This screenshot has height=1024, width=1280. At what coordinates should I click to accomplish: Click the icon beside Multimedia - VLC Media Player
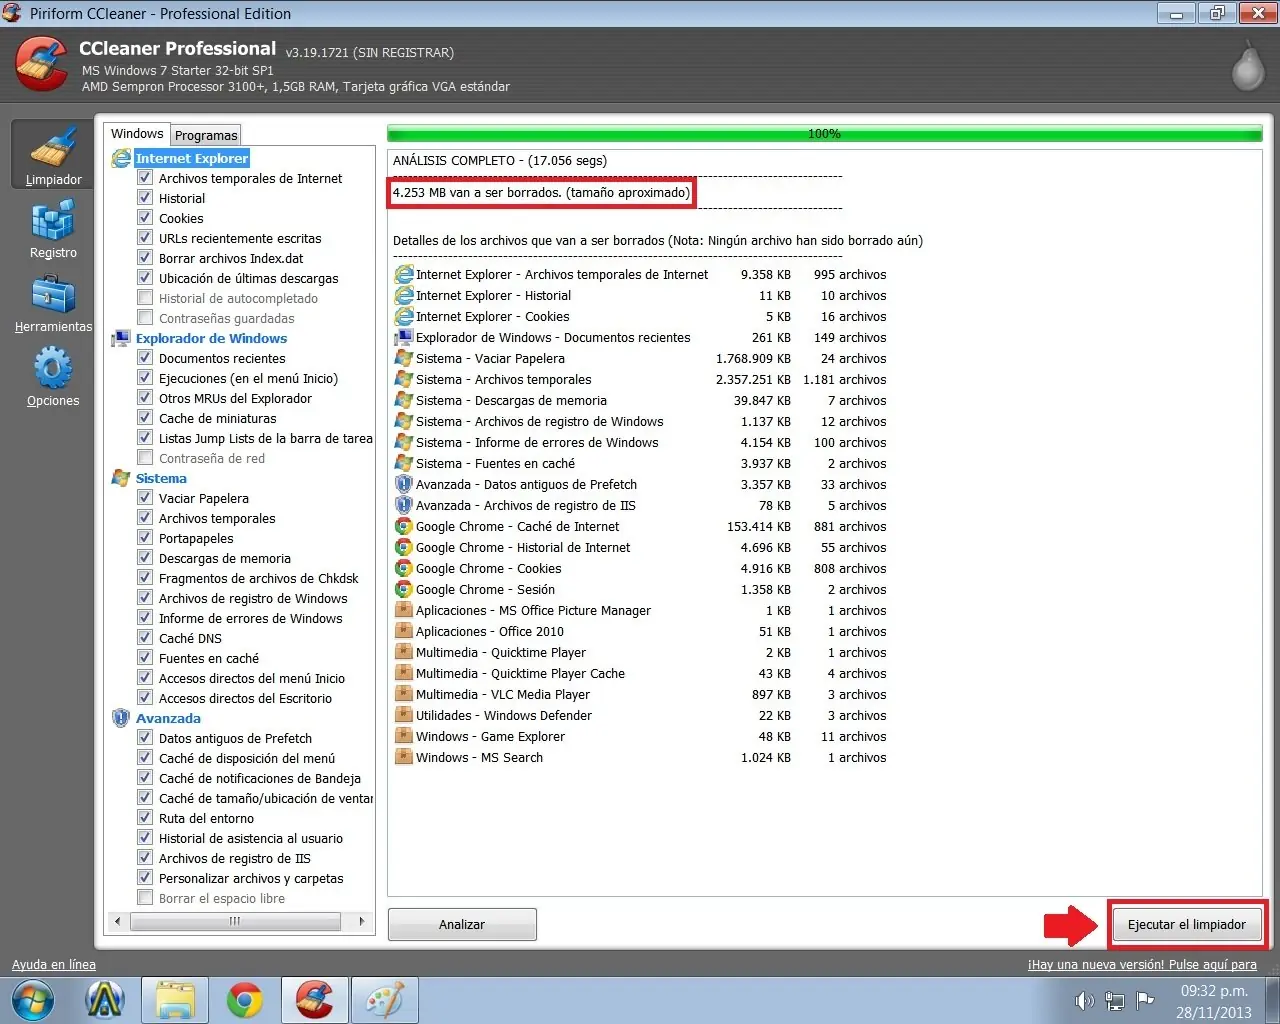point(404,694)
